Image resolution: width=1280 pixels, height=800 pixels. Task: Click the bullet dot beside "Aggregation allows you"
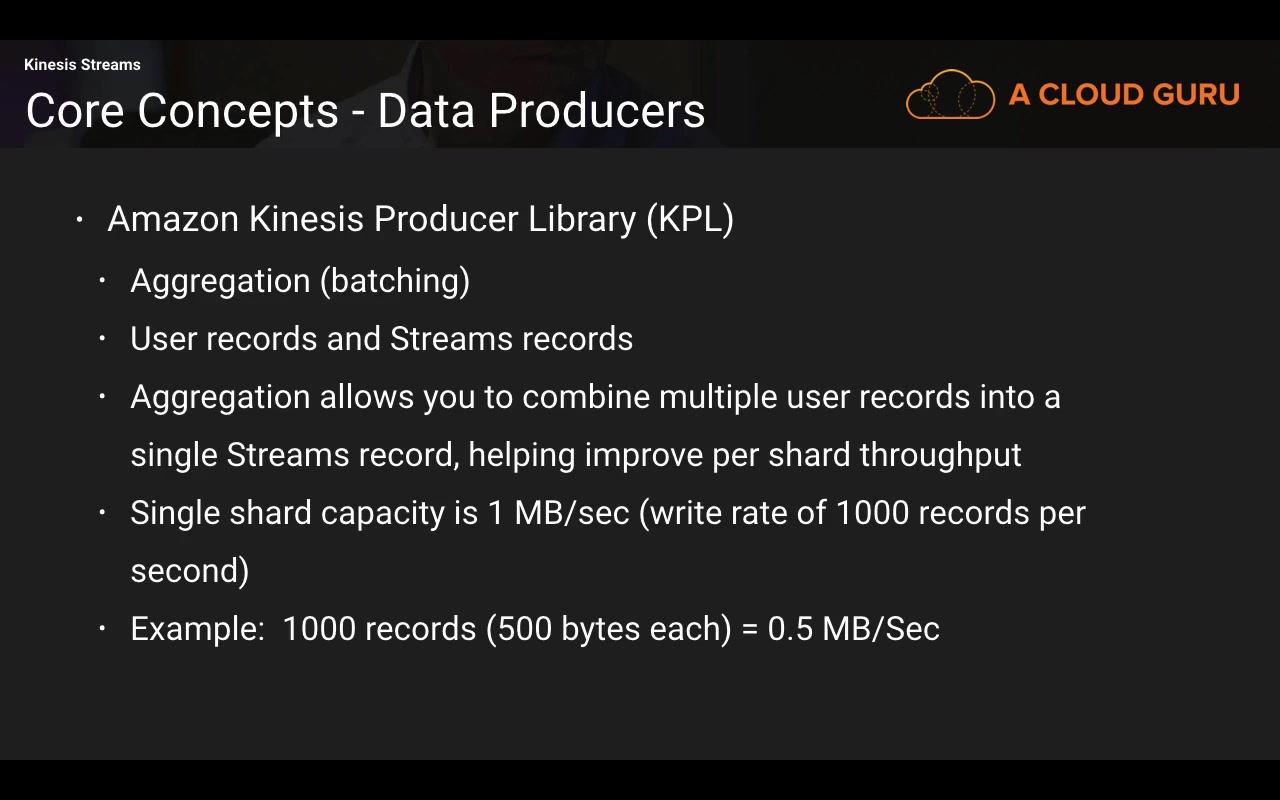(x=102, y=397)
